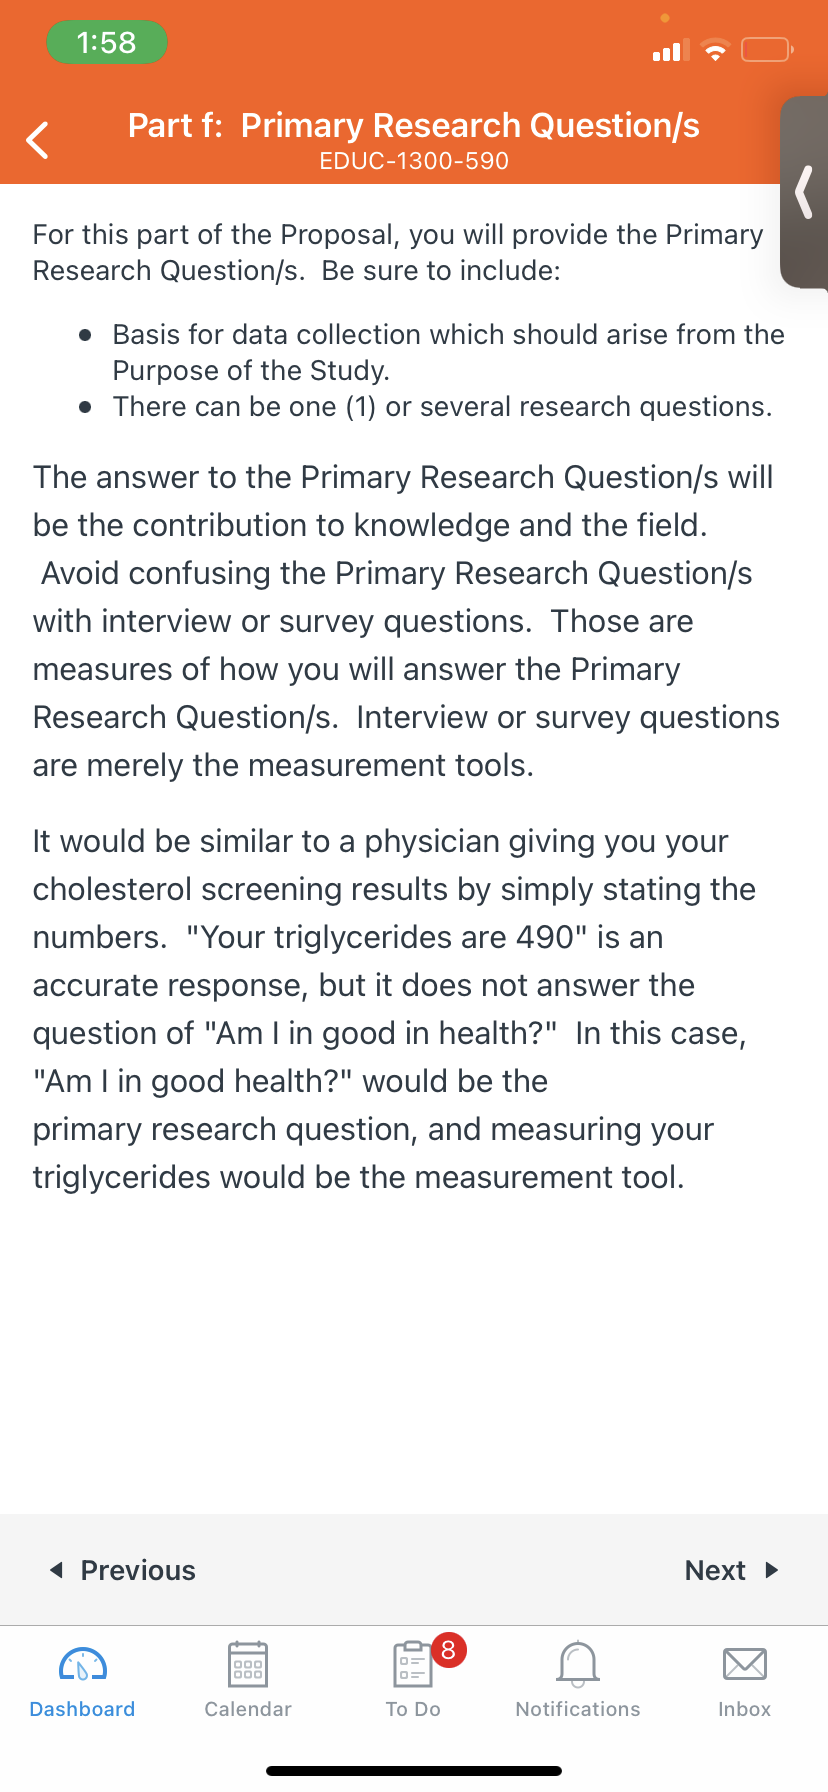Open the Inbox envelope icon
Viewport: 828px width, 1792px height.
point(745,1664)
